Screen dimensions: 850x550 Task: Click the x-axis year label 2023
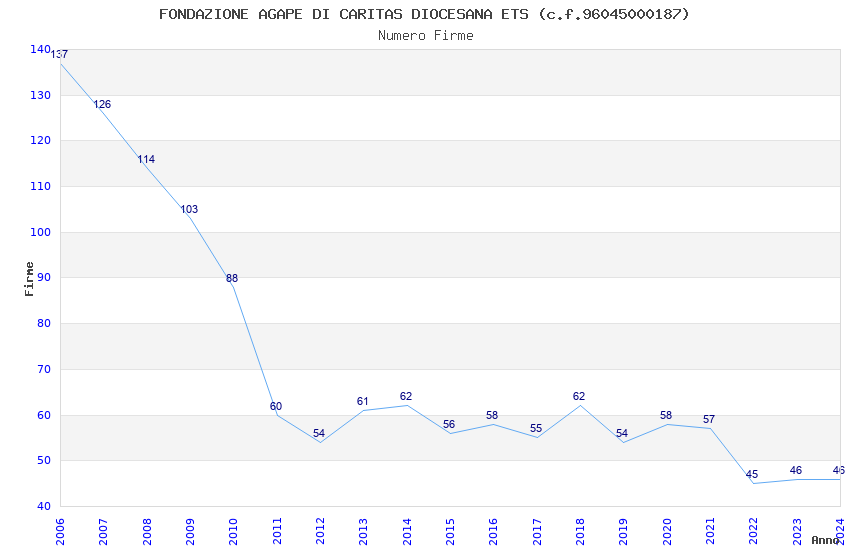[797, 532]
